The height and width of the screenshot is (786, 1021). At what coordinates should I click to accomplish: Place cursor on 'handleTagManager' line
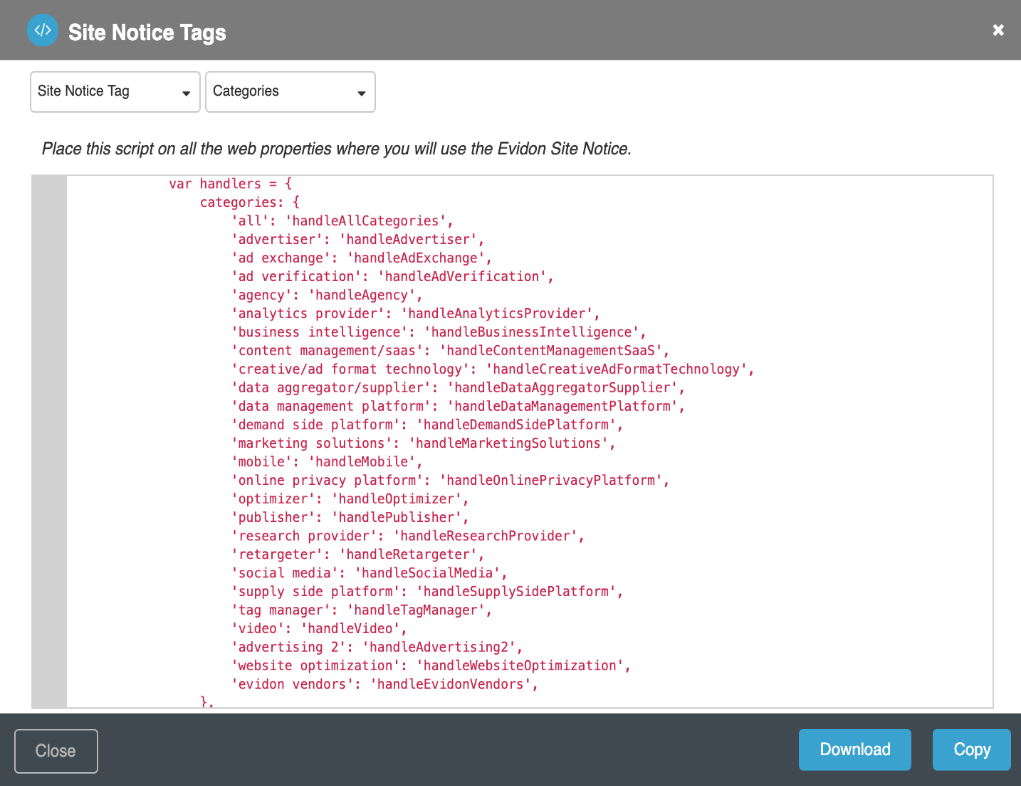pyautogui.click(x=361, y=610)
